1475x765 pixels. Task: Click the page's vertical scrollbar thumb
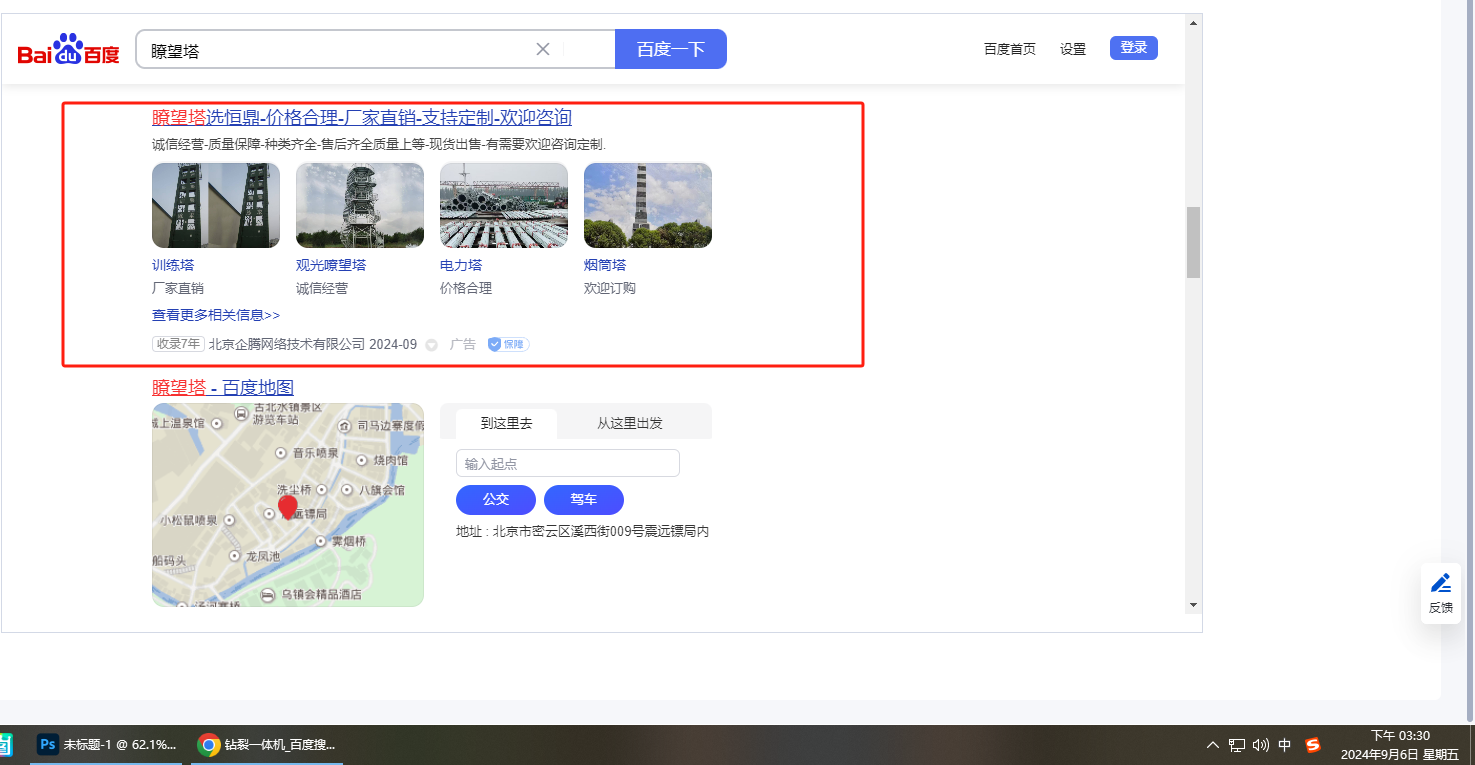click(1193, 242)
